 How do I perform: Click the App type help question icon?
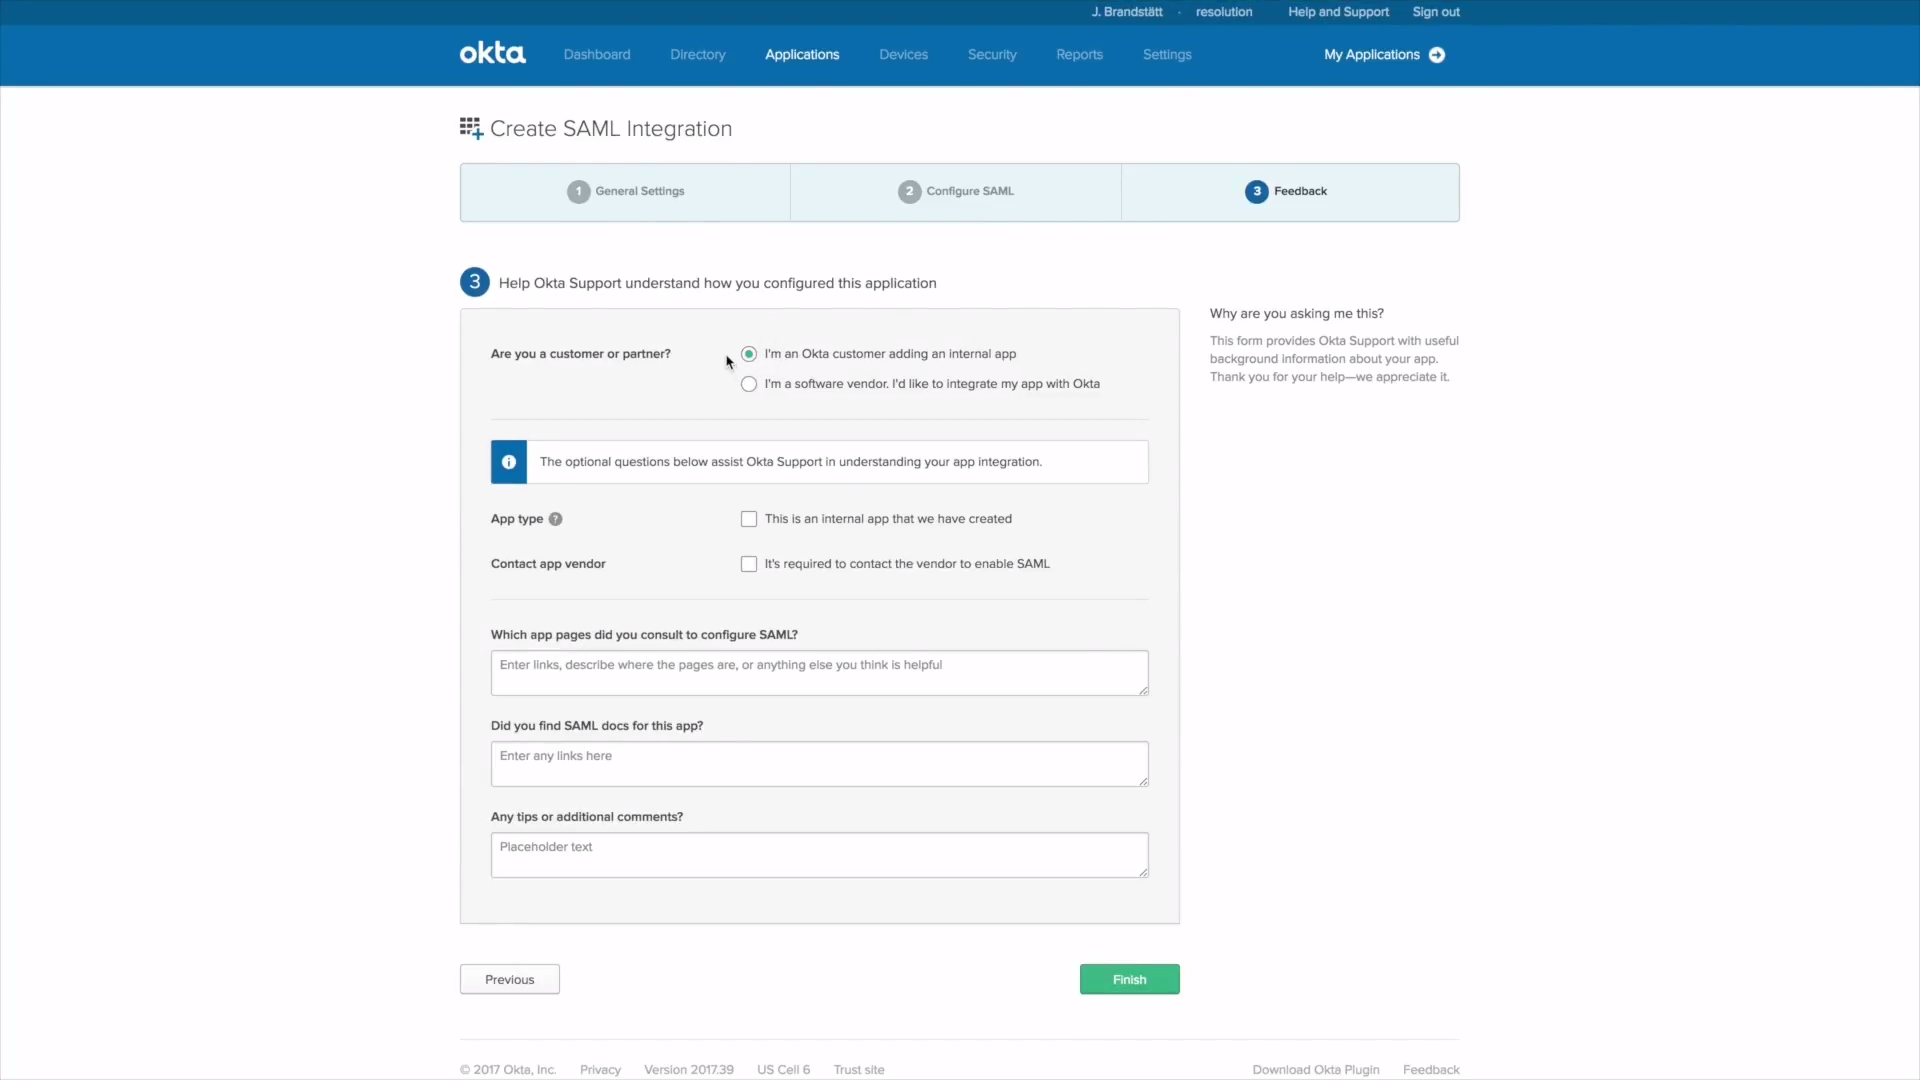coord(556,519)
